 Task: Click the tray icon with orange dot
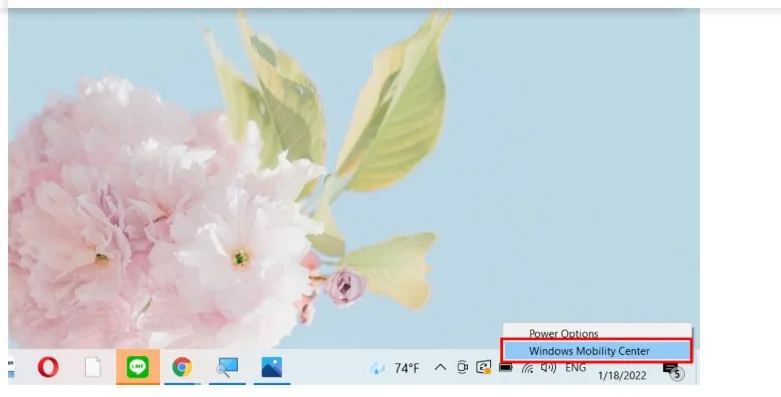tap(484, 368)
